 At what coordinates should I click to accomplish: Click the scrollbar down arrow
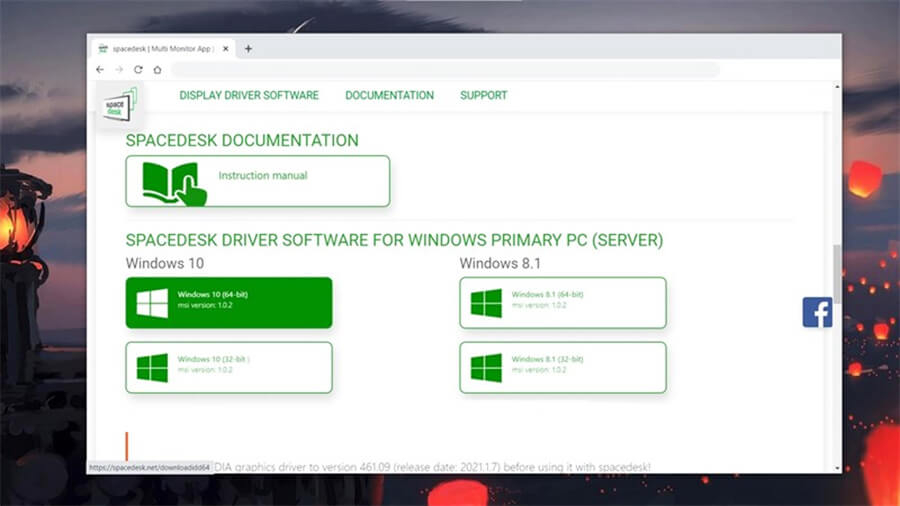click(x=837, y=468)
